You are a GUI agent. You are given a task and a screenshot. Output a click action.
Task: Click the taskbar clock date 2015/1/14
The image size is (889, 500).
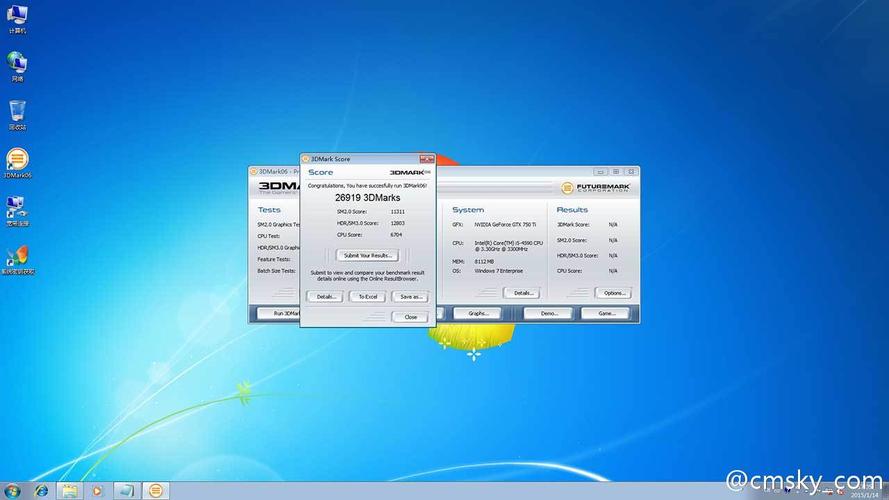(864, 495)
